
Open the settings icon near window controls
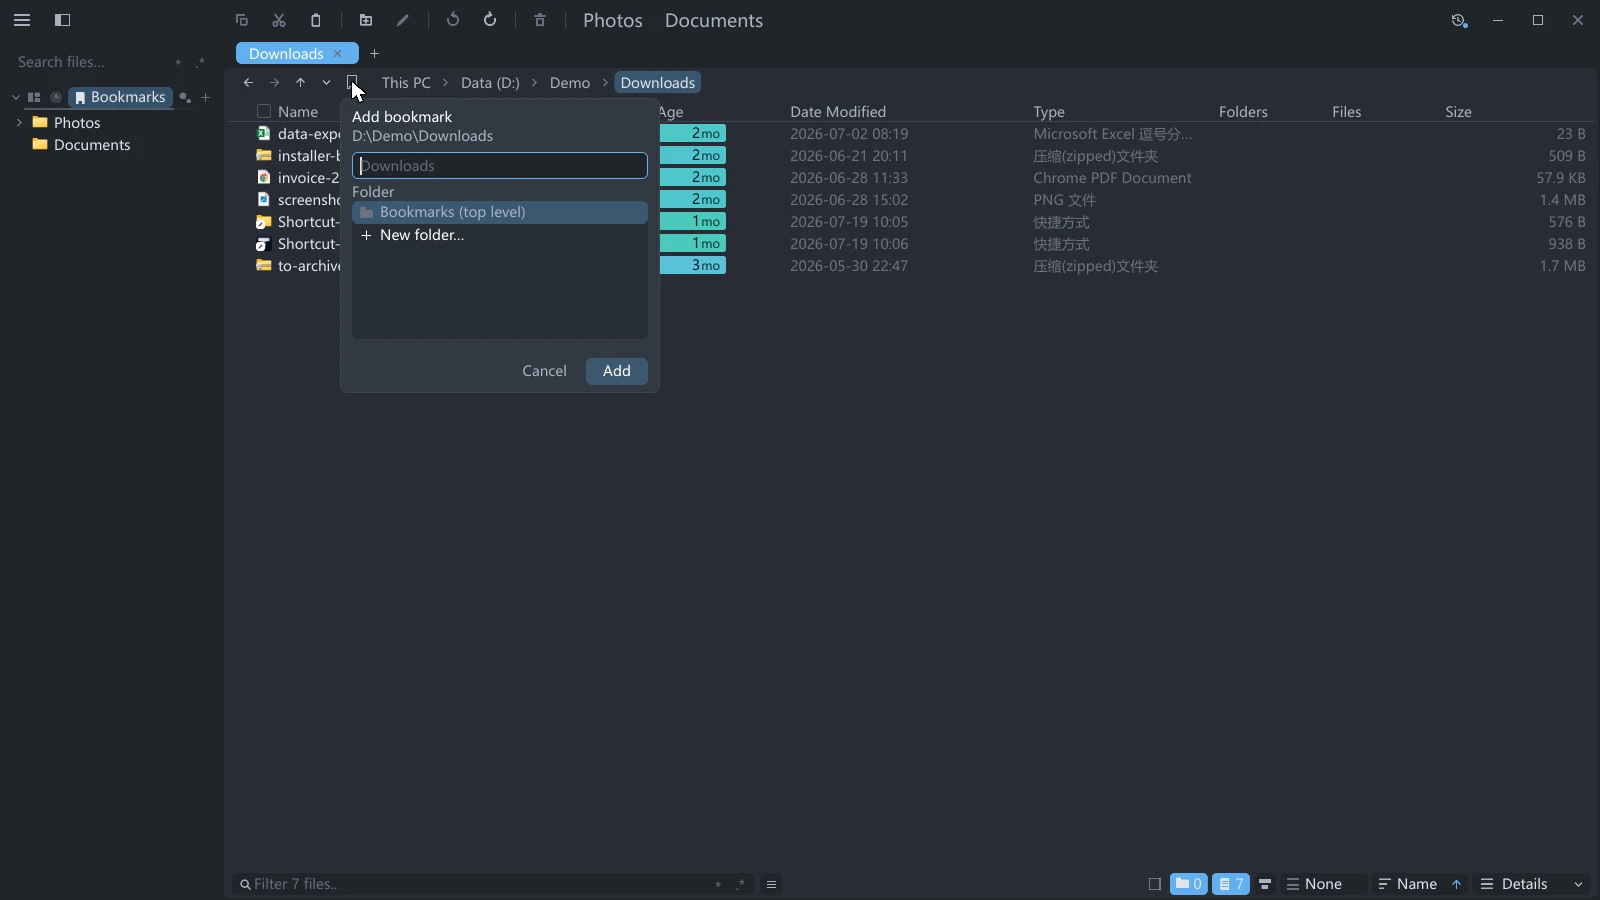1459,20
